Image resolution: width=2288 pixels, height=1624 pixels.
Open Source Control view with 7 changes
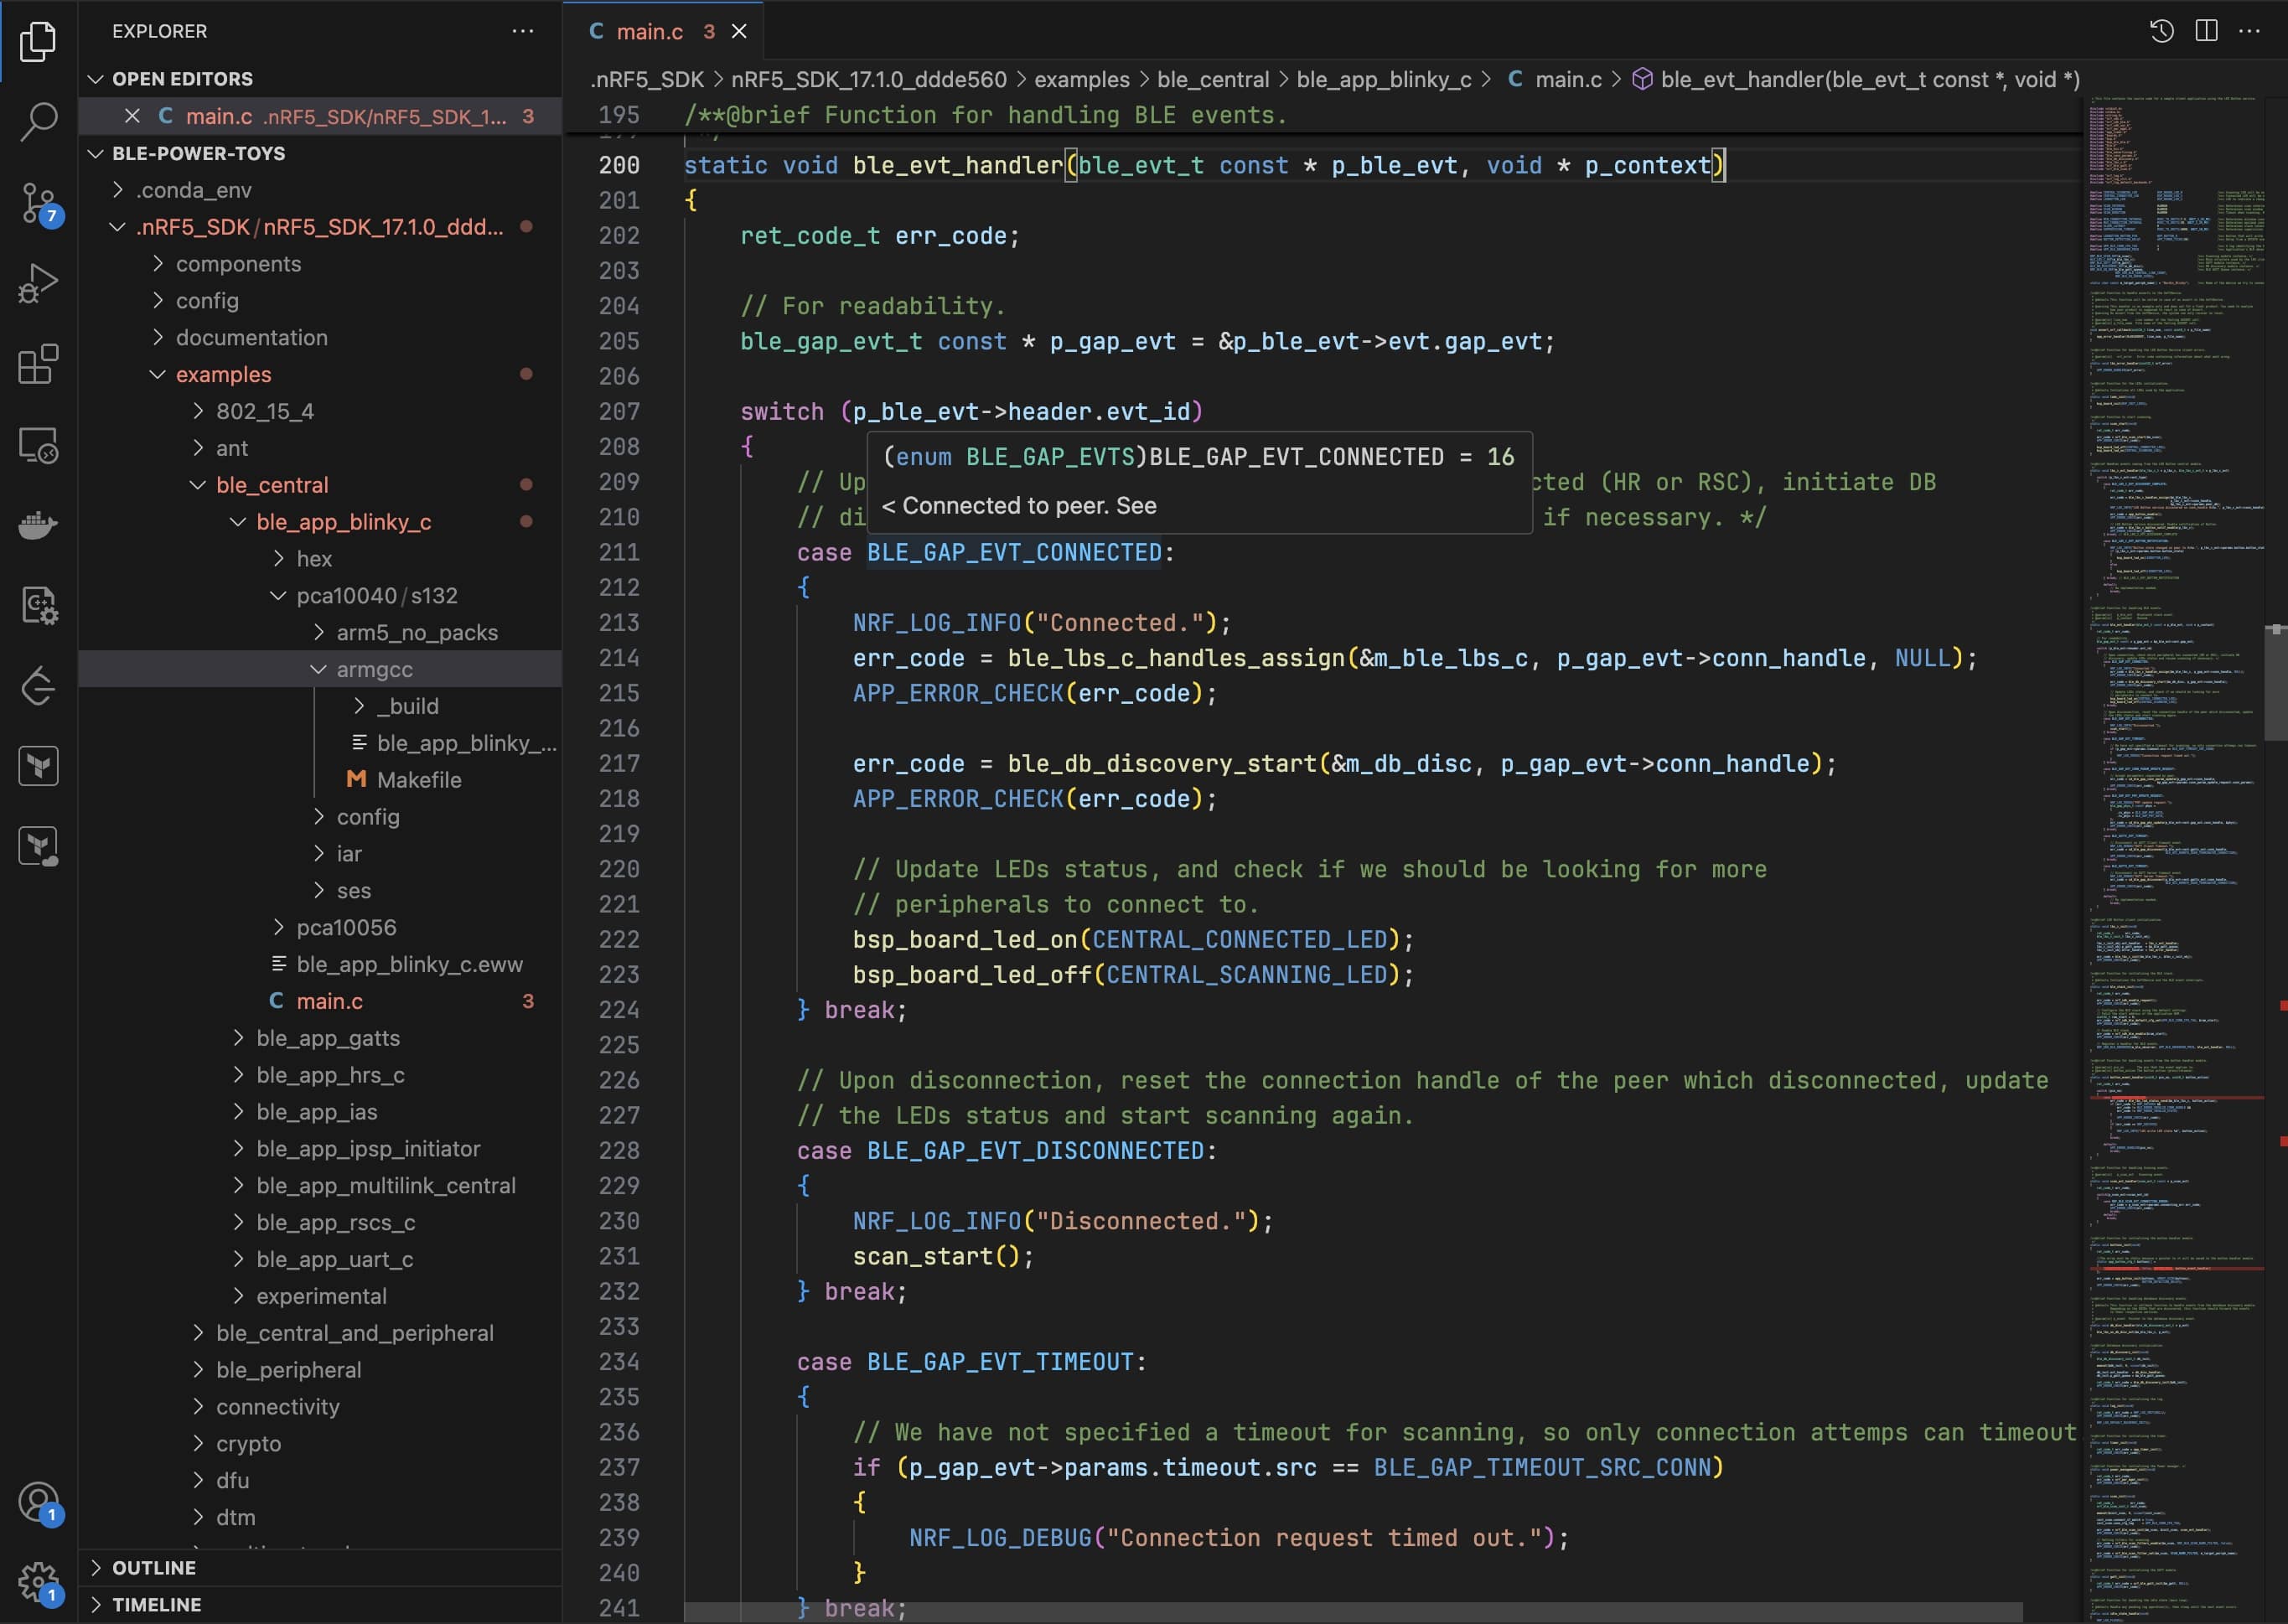point(38,203)
